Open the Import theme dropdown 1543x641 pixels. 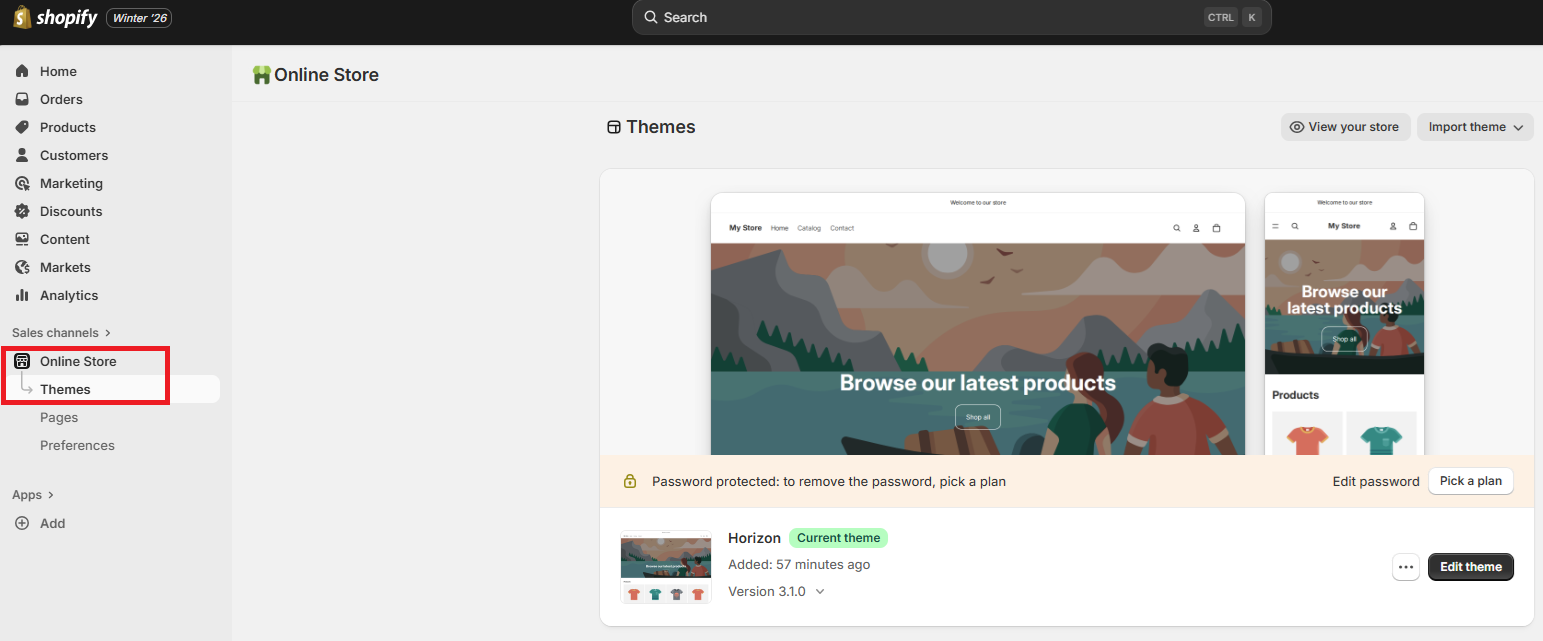coord(1475,127)
